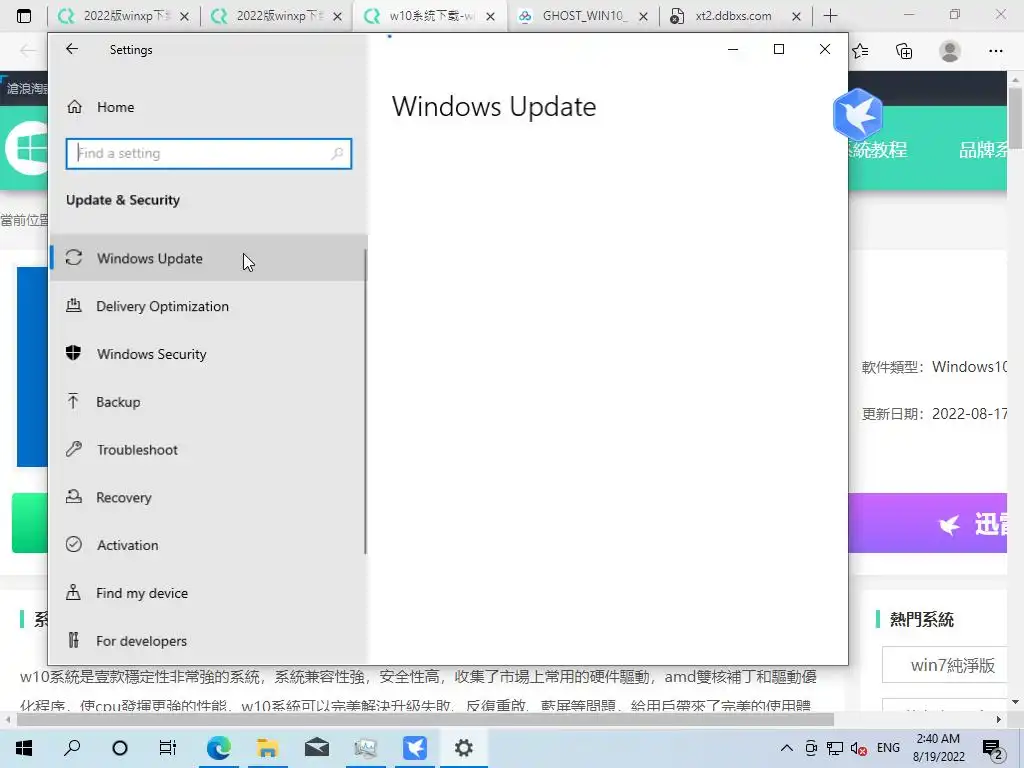Open Mail app from taskbar
The height and width of the screenshot is (768, 1024).
317,748
